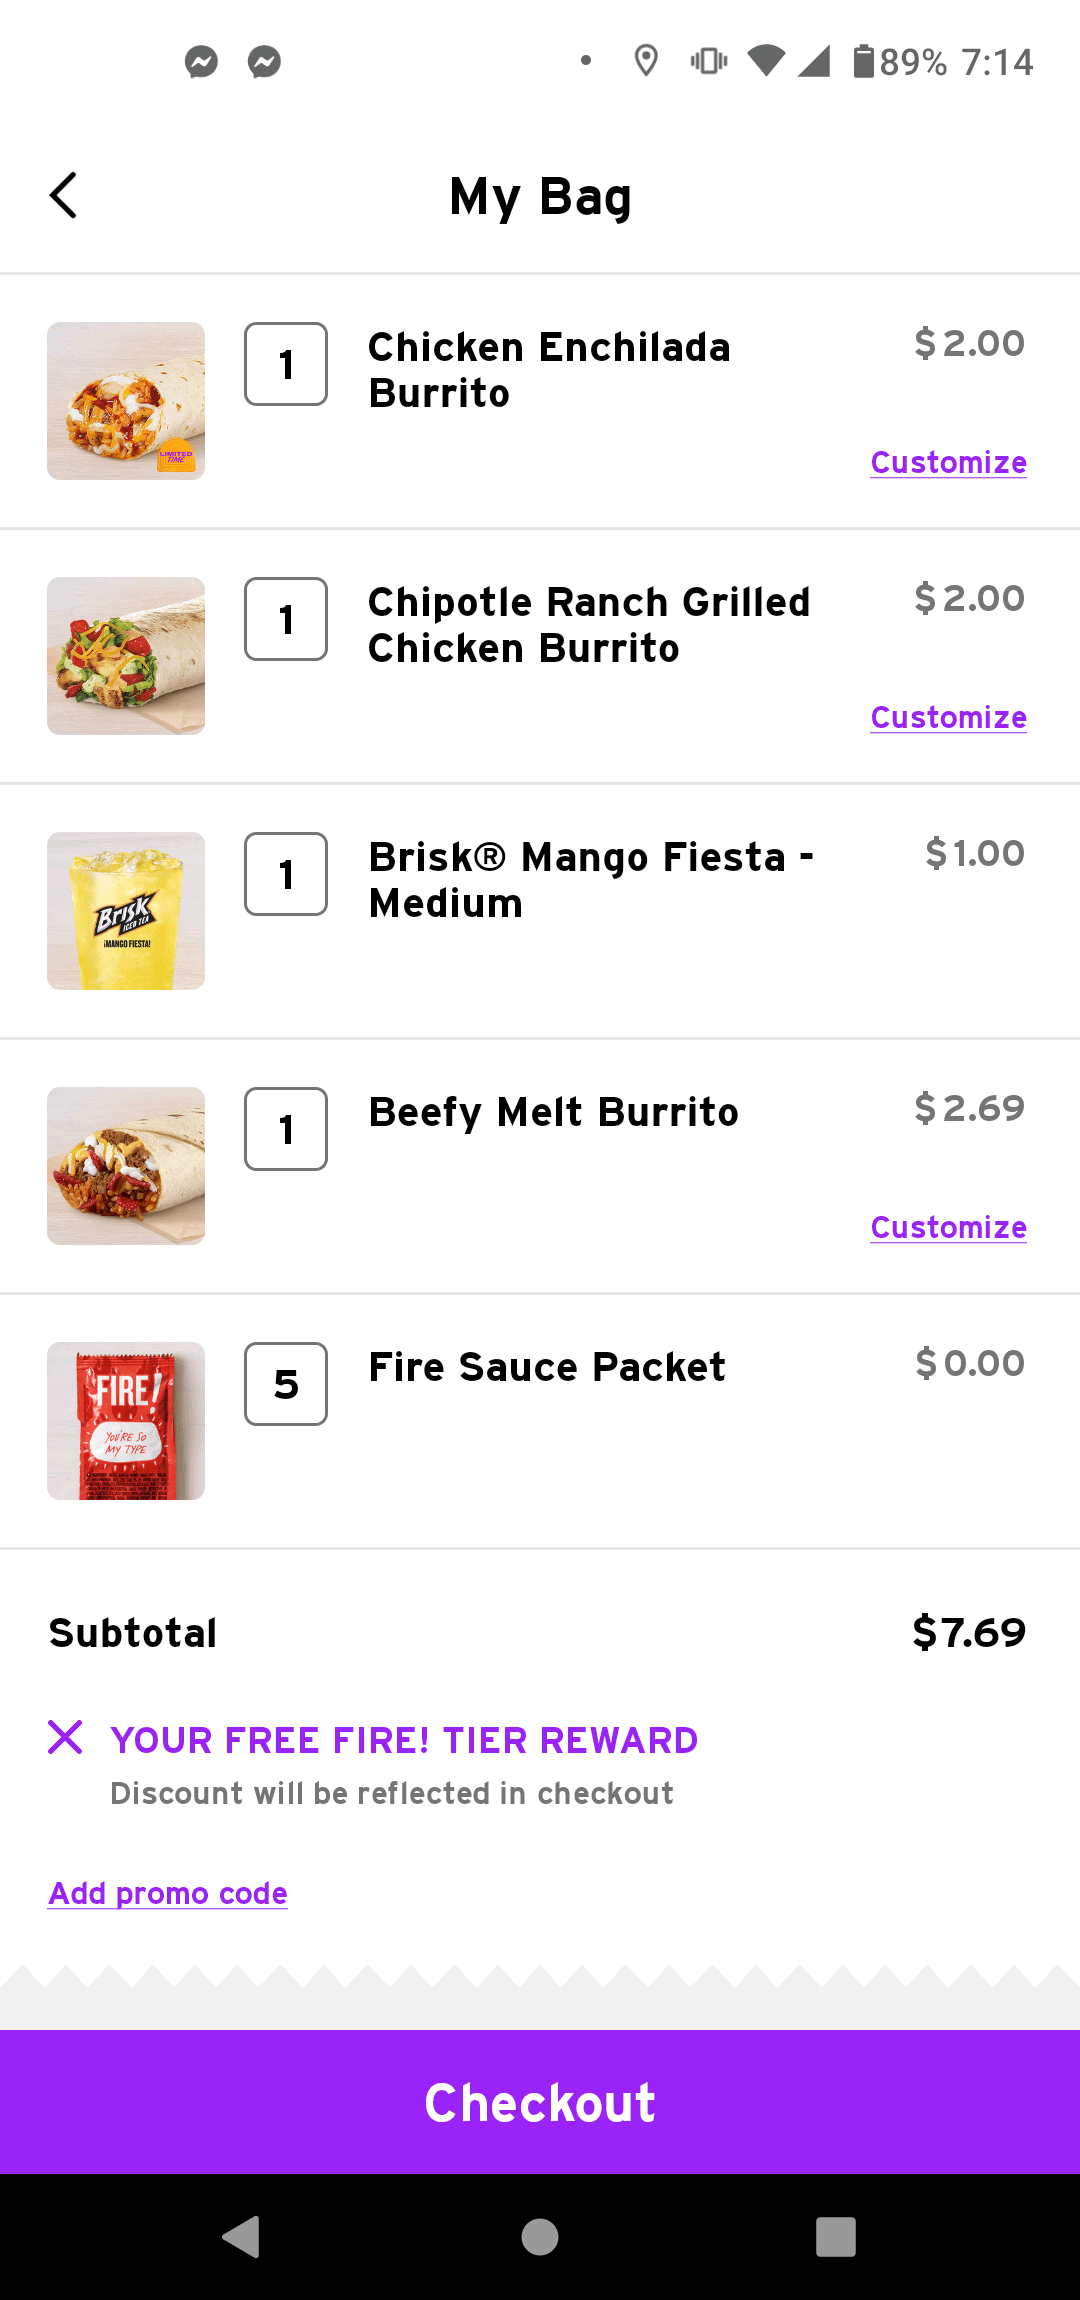Customize the Beefy Melt Burrito
The width and height of the screenshot is (1080, 2300).
tap(948, 1228)
